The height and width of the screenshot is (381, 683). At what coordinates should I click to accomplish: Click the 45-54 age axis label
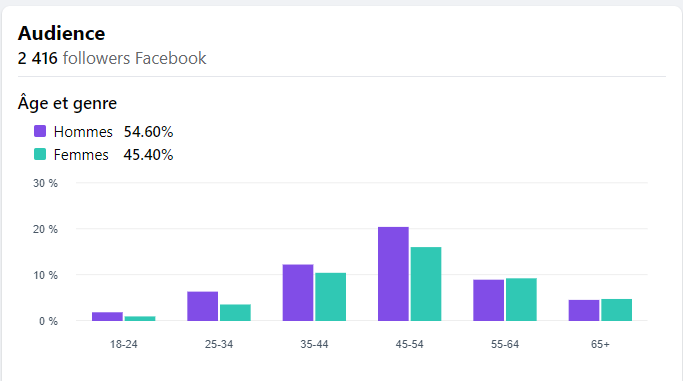click(x=409, y=344)
